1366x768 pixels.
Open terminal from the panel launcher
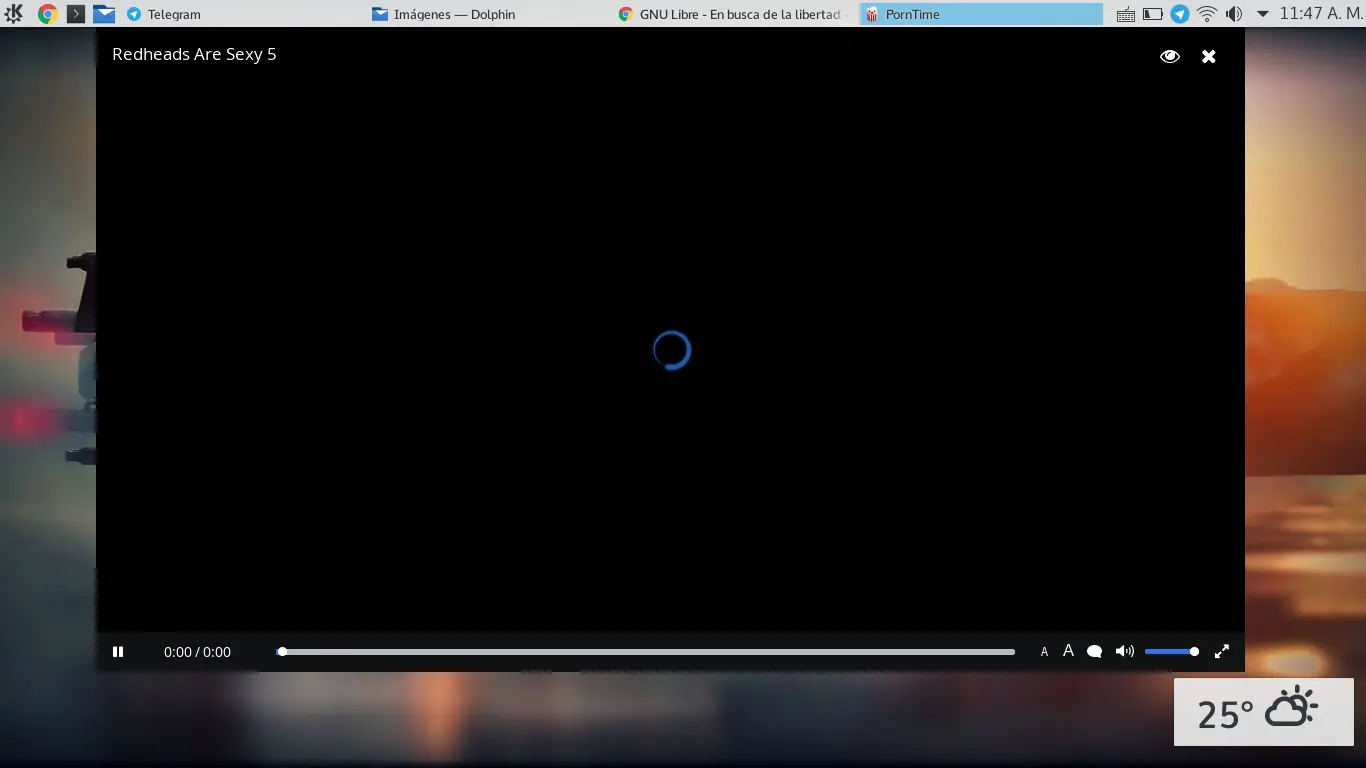75,14
